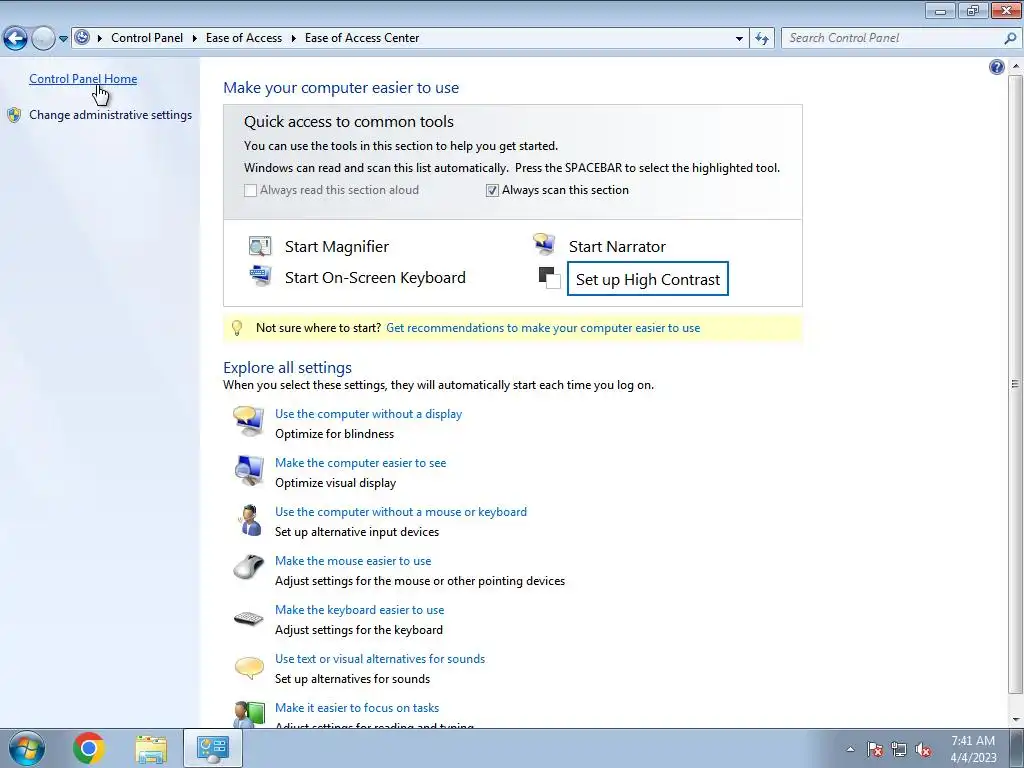Screen dimensions: 1024x768
Task: Click the person icon for alternative input
Action: tap(249, 520)
